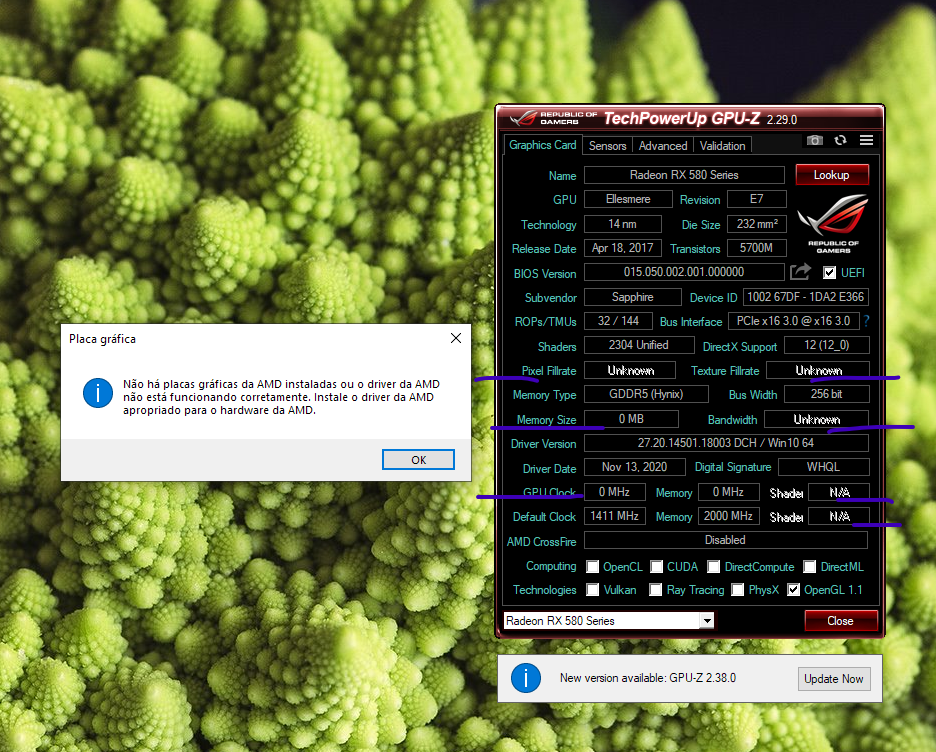The image size is (936, 752).
Task: Click the Subvendor value Sapphire
Action: coord(633,297)
